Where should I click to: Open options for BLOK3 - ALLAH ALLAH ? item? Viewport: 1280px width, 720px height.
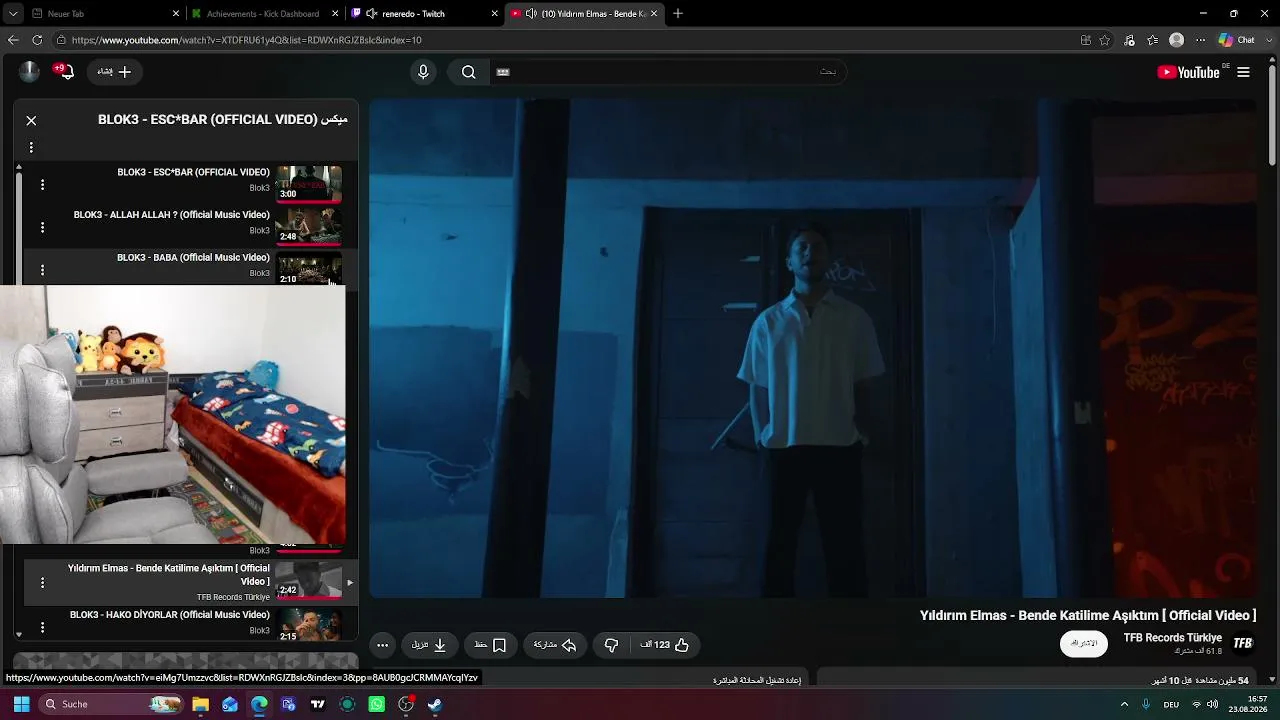[x=42, y=228]
